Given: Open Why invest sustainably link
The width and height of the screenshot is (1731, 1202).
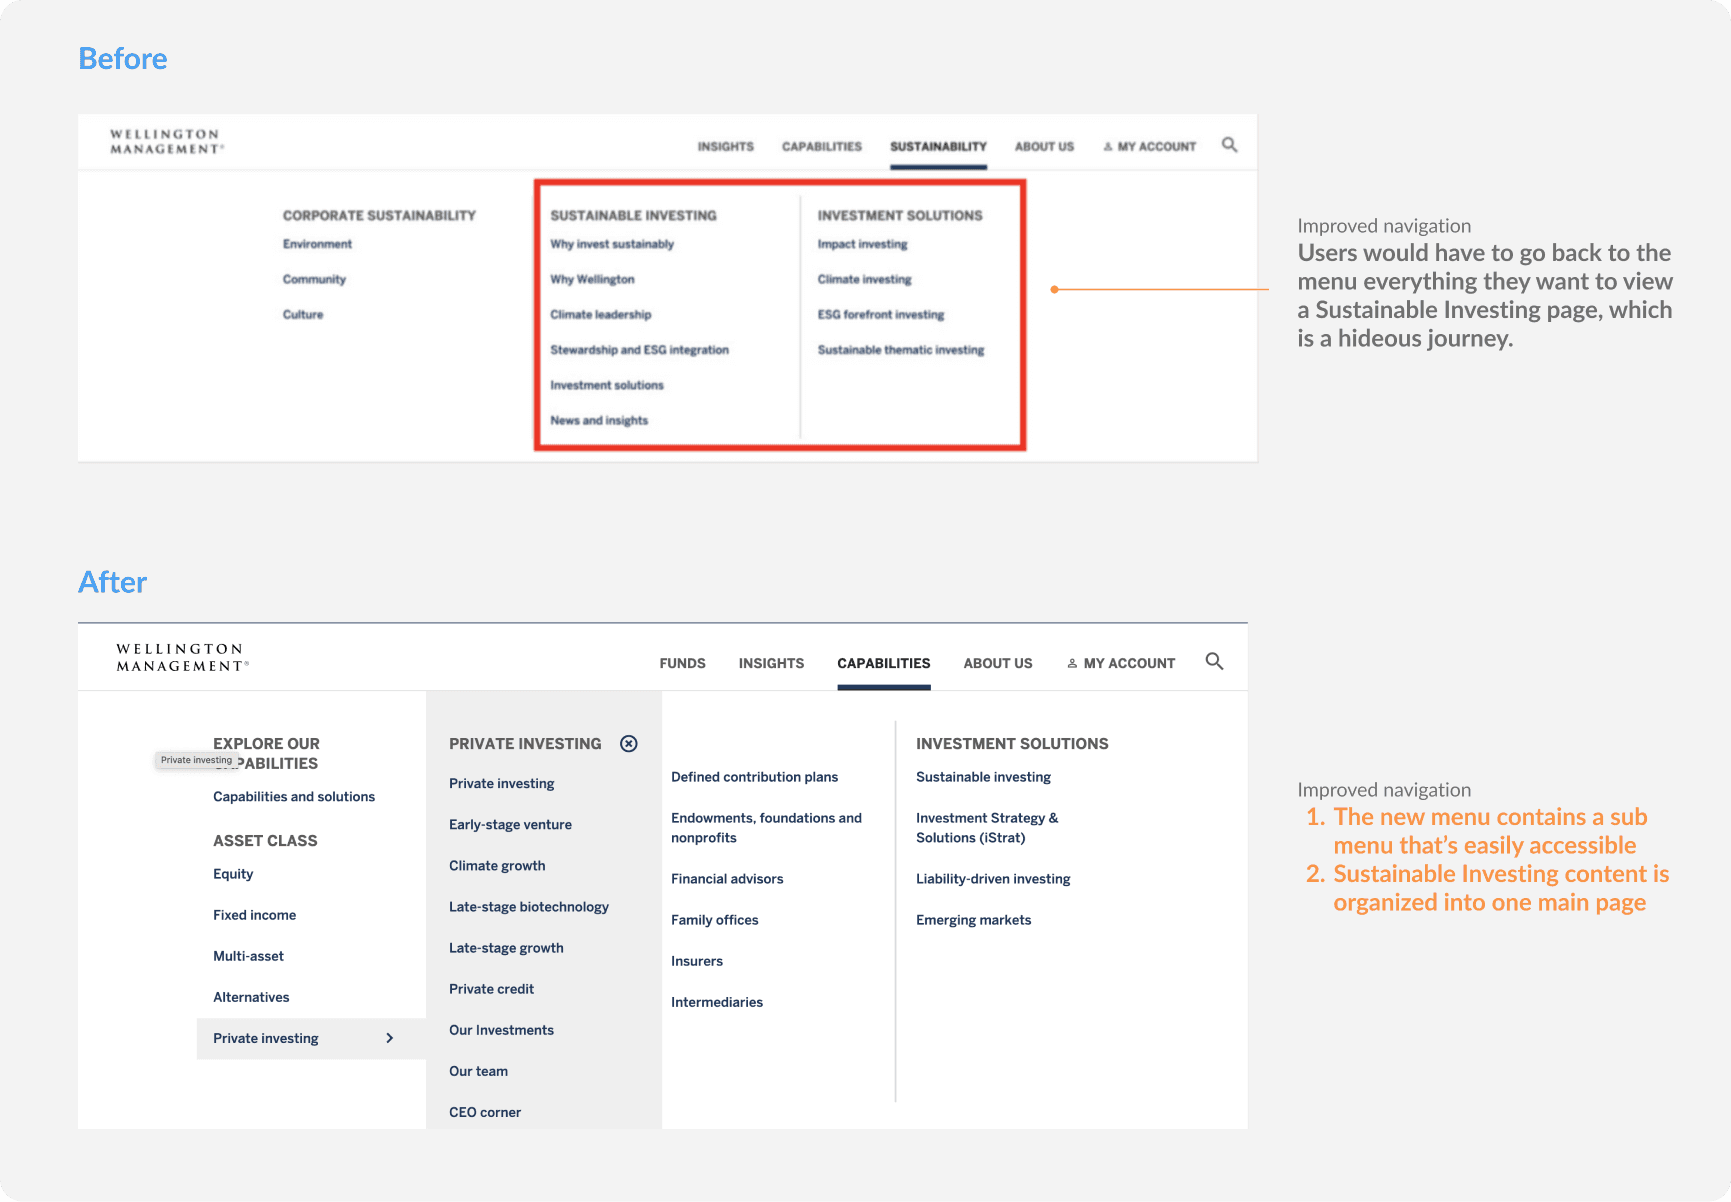Looking at the screenshot, I should 612,244.
